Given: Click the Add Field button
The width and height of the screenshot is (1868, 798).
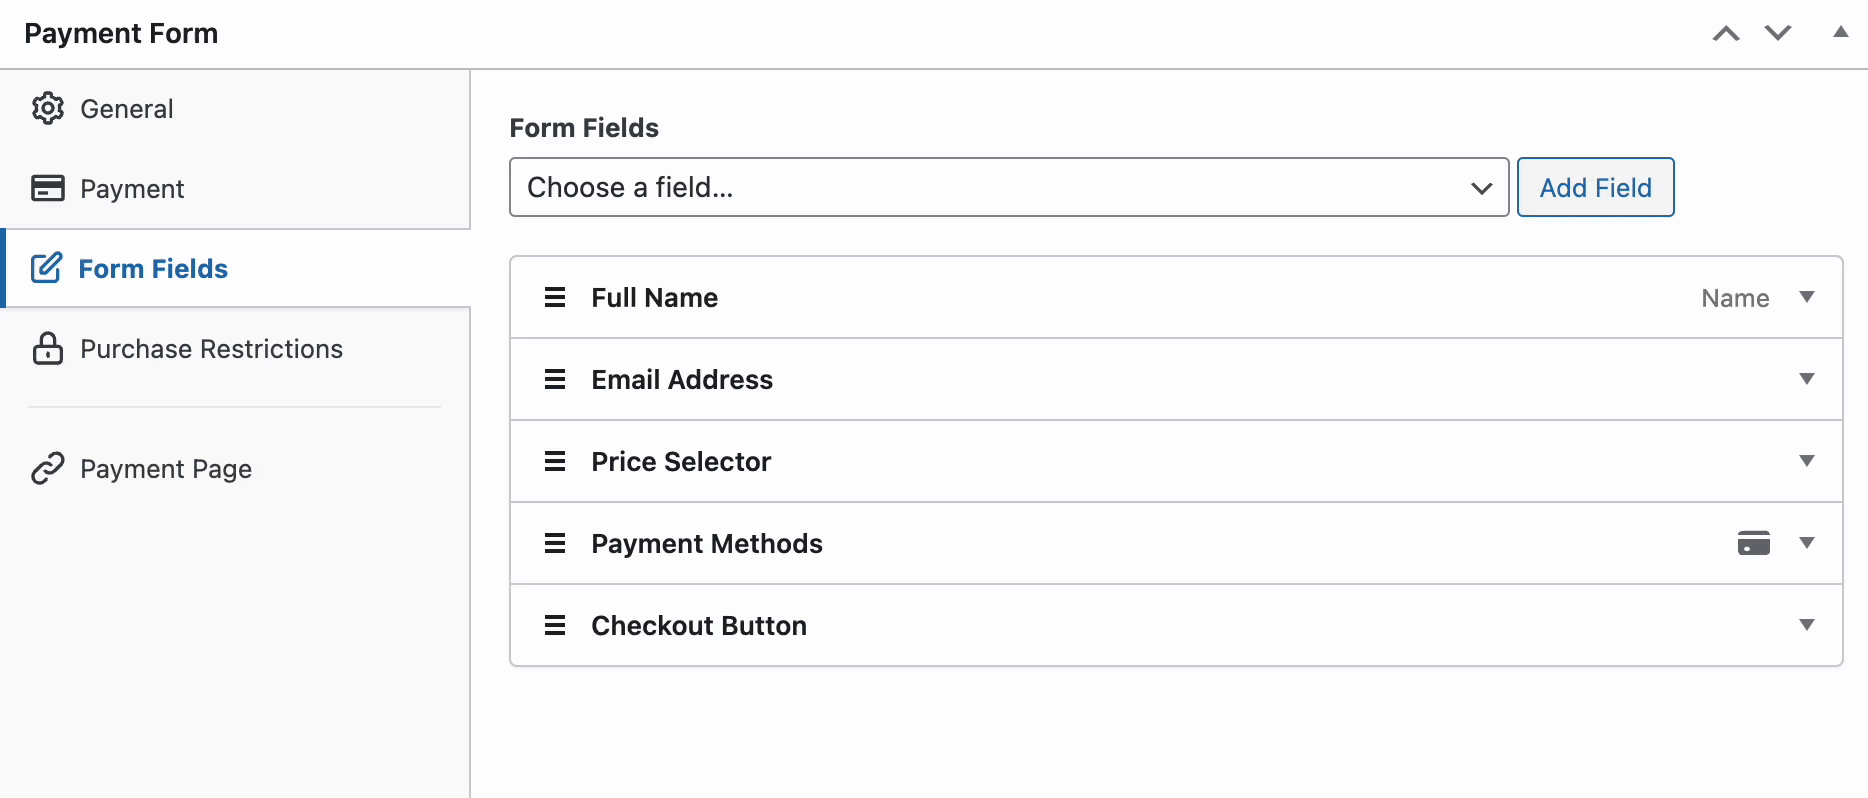Looking at the screenshot, I should [x=1595, y=187].
